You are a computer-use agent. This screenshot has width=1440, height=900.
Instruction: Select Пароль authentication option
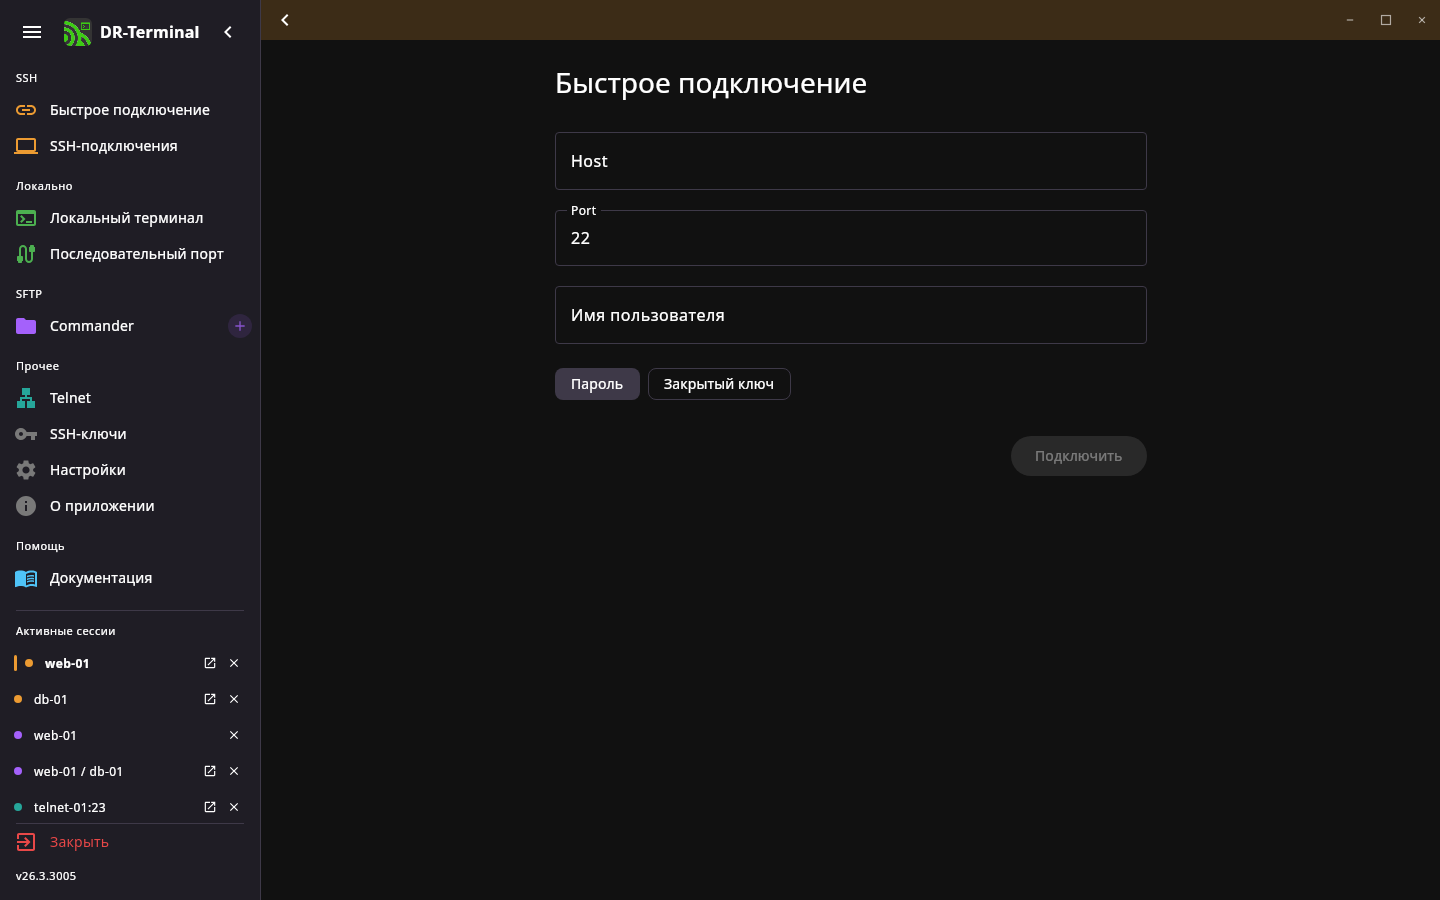coord(597,384)
